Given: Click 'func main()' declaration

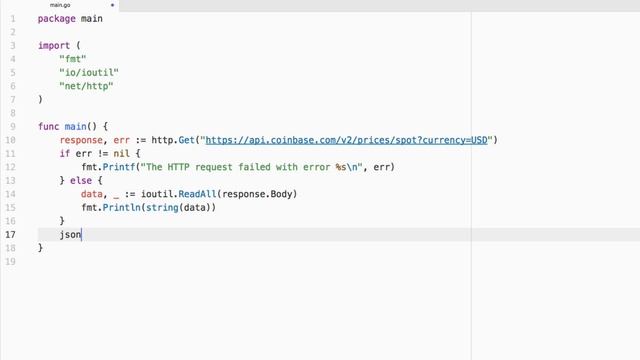Looking at the screenshot, I should tap(67, 127).
